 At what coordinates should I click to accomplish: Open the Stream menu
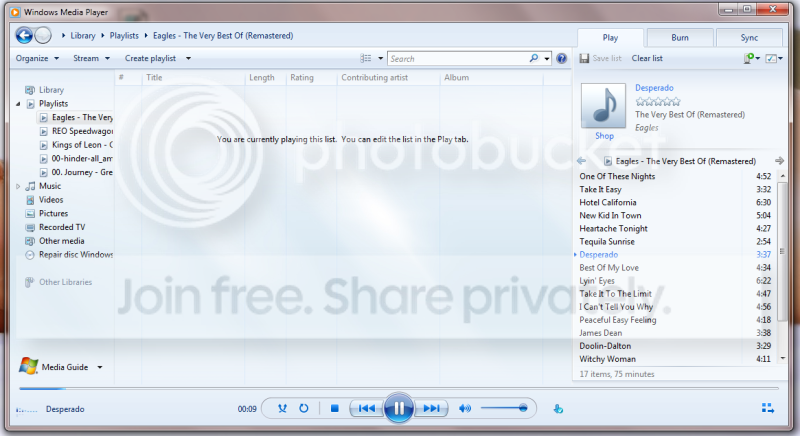pos(91,59)
